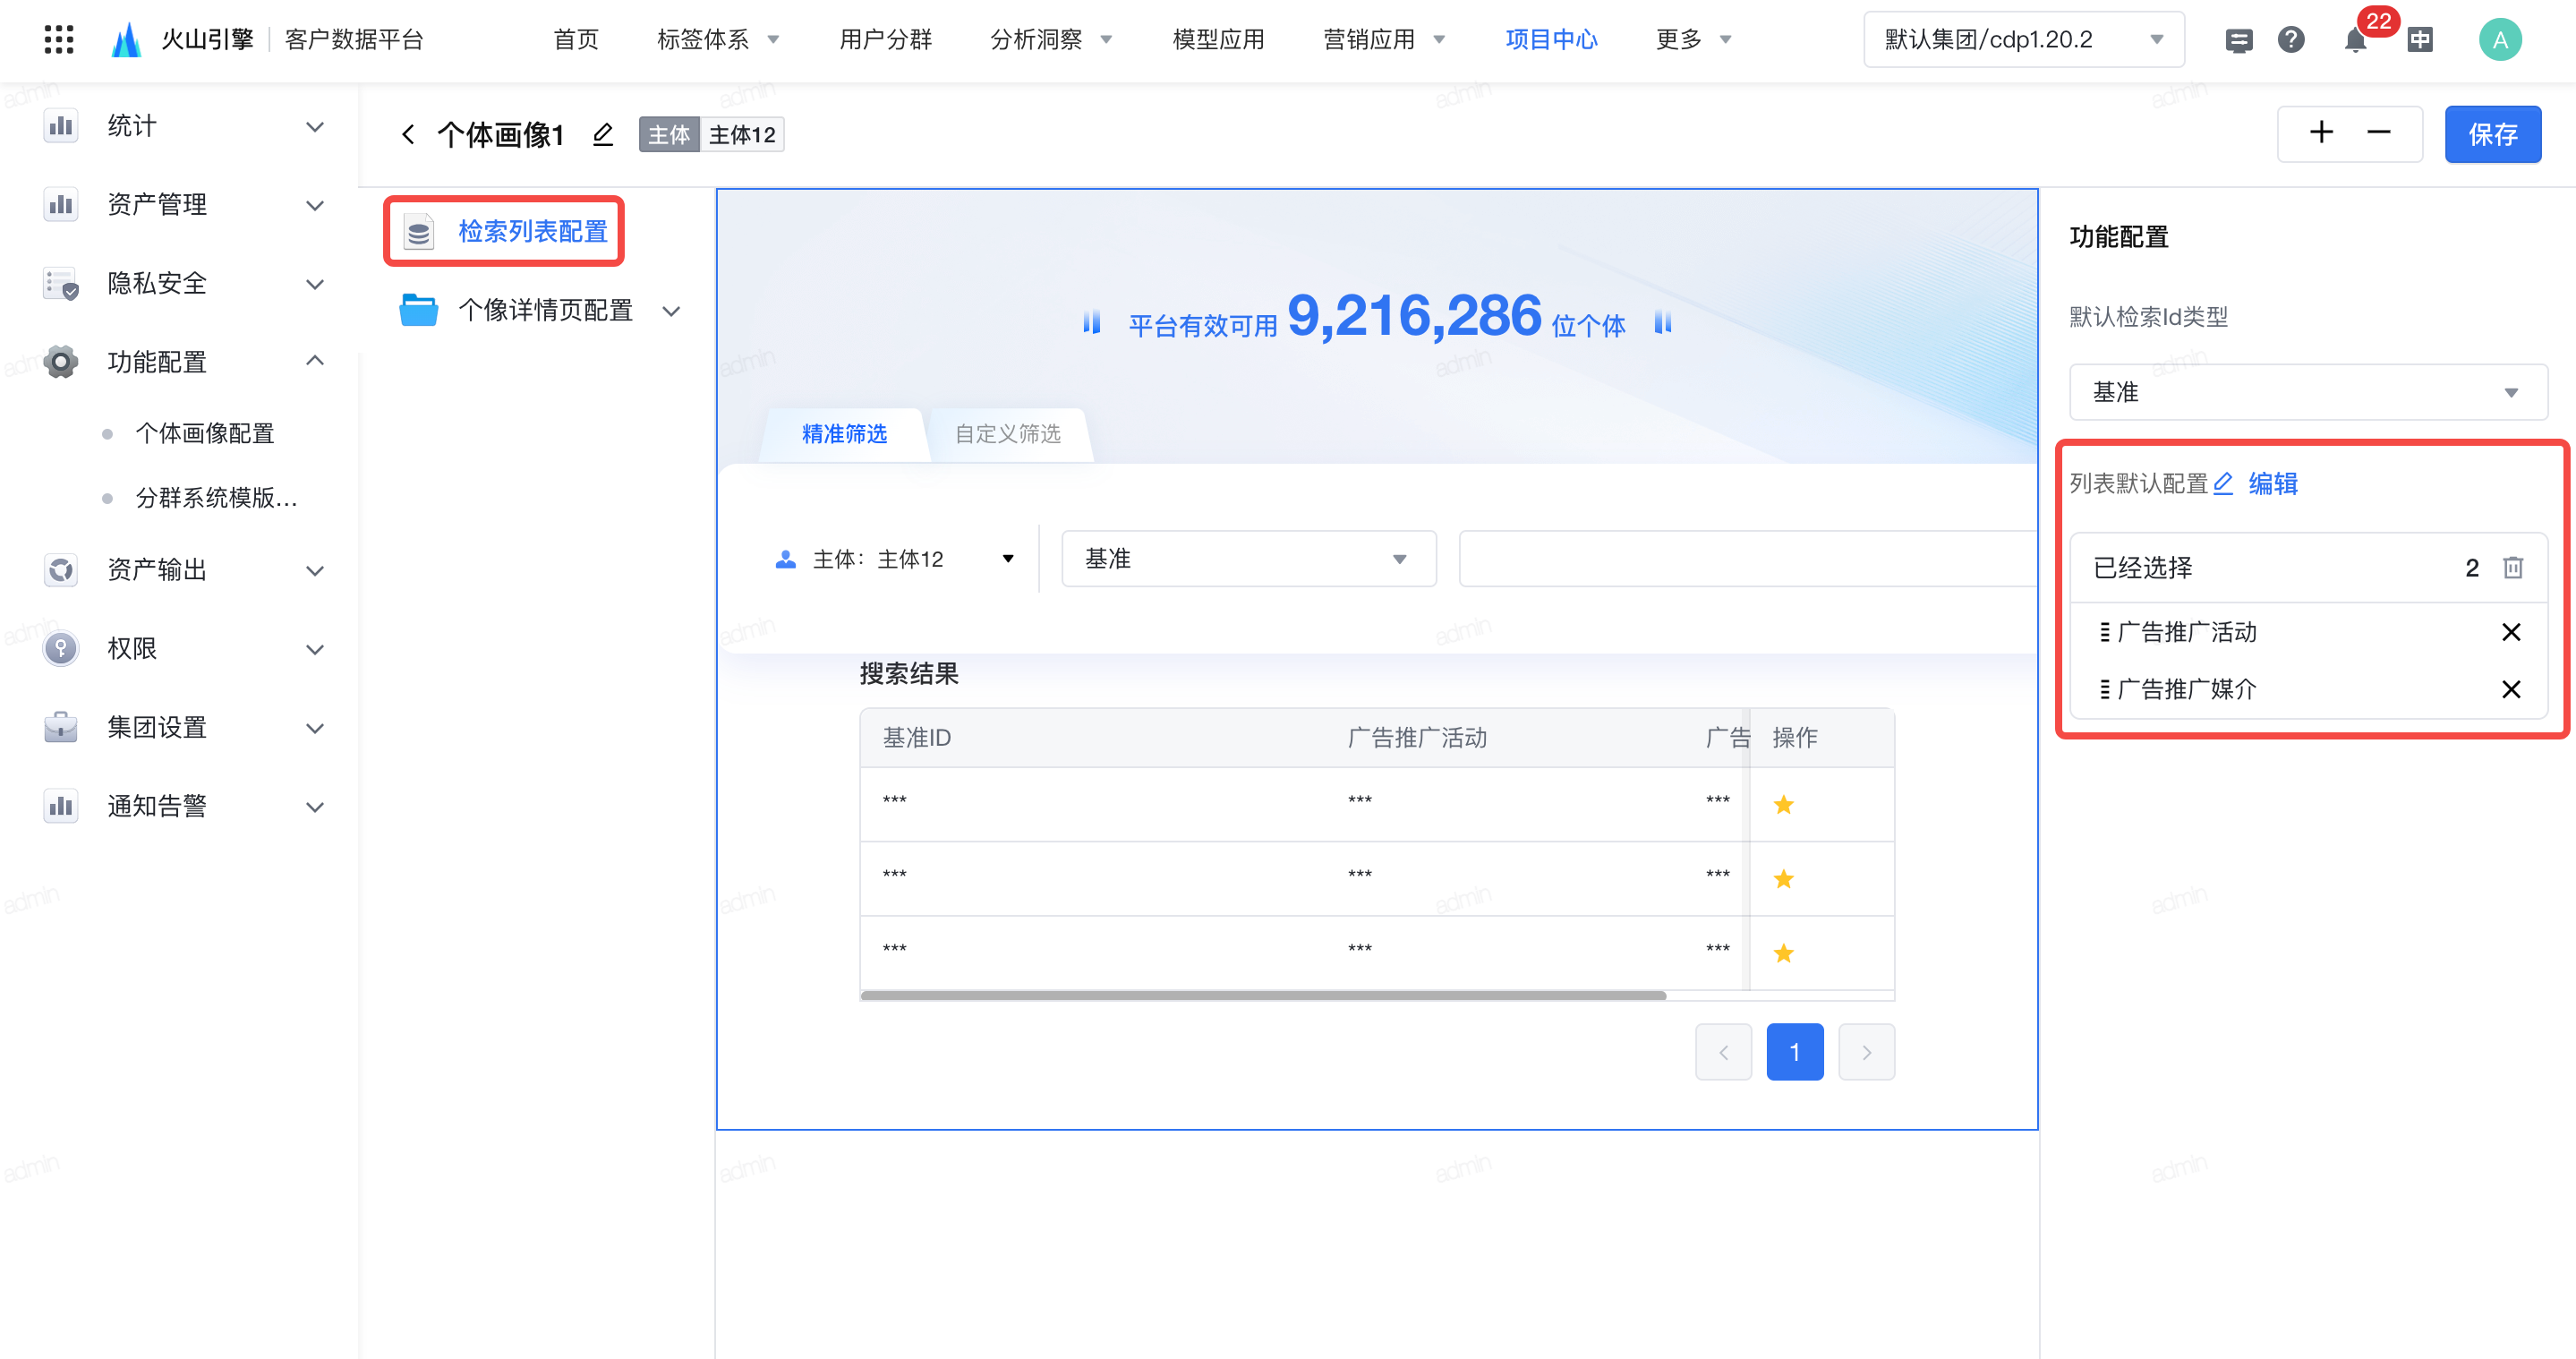Open 分群系统模版... submenu item
The image size is (2576, 1359).
coord(216,498)
